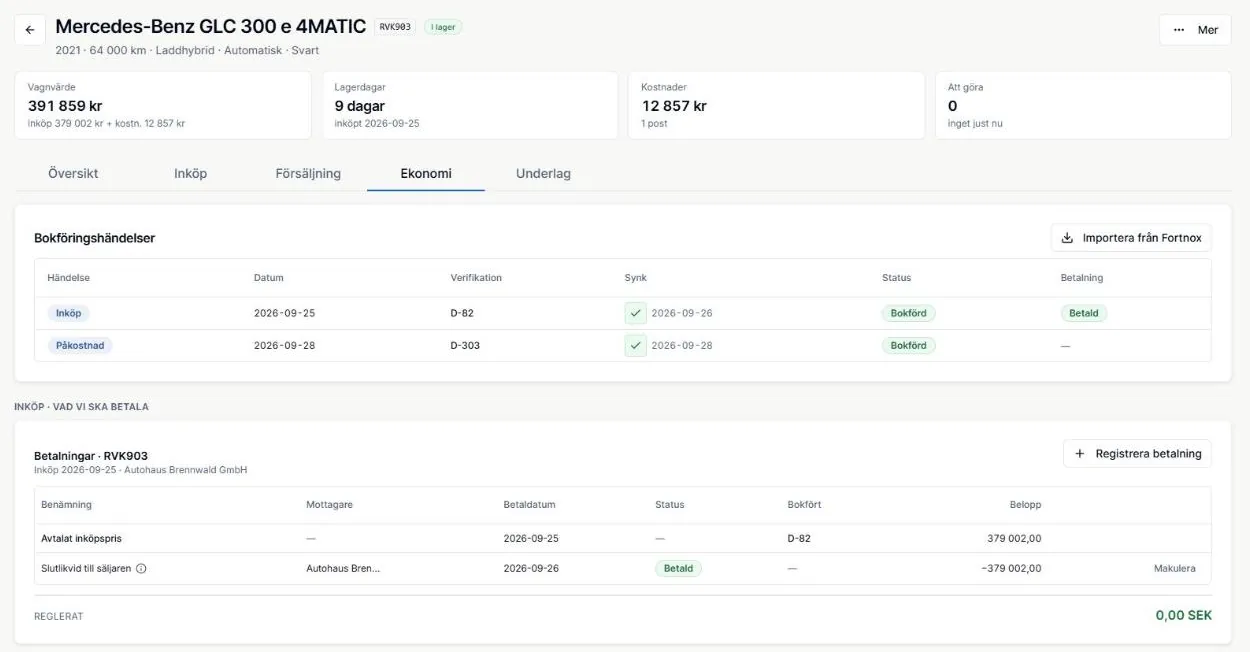Click the Betalningar · RVK903 heading

91,456
